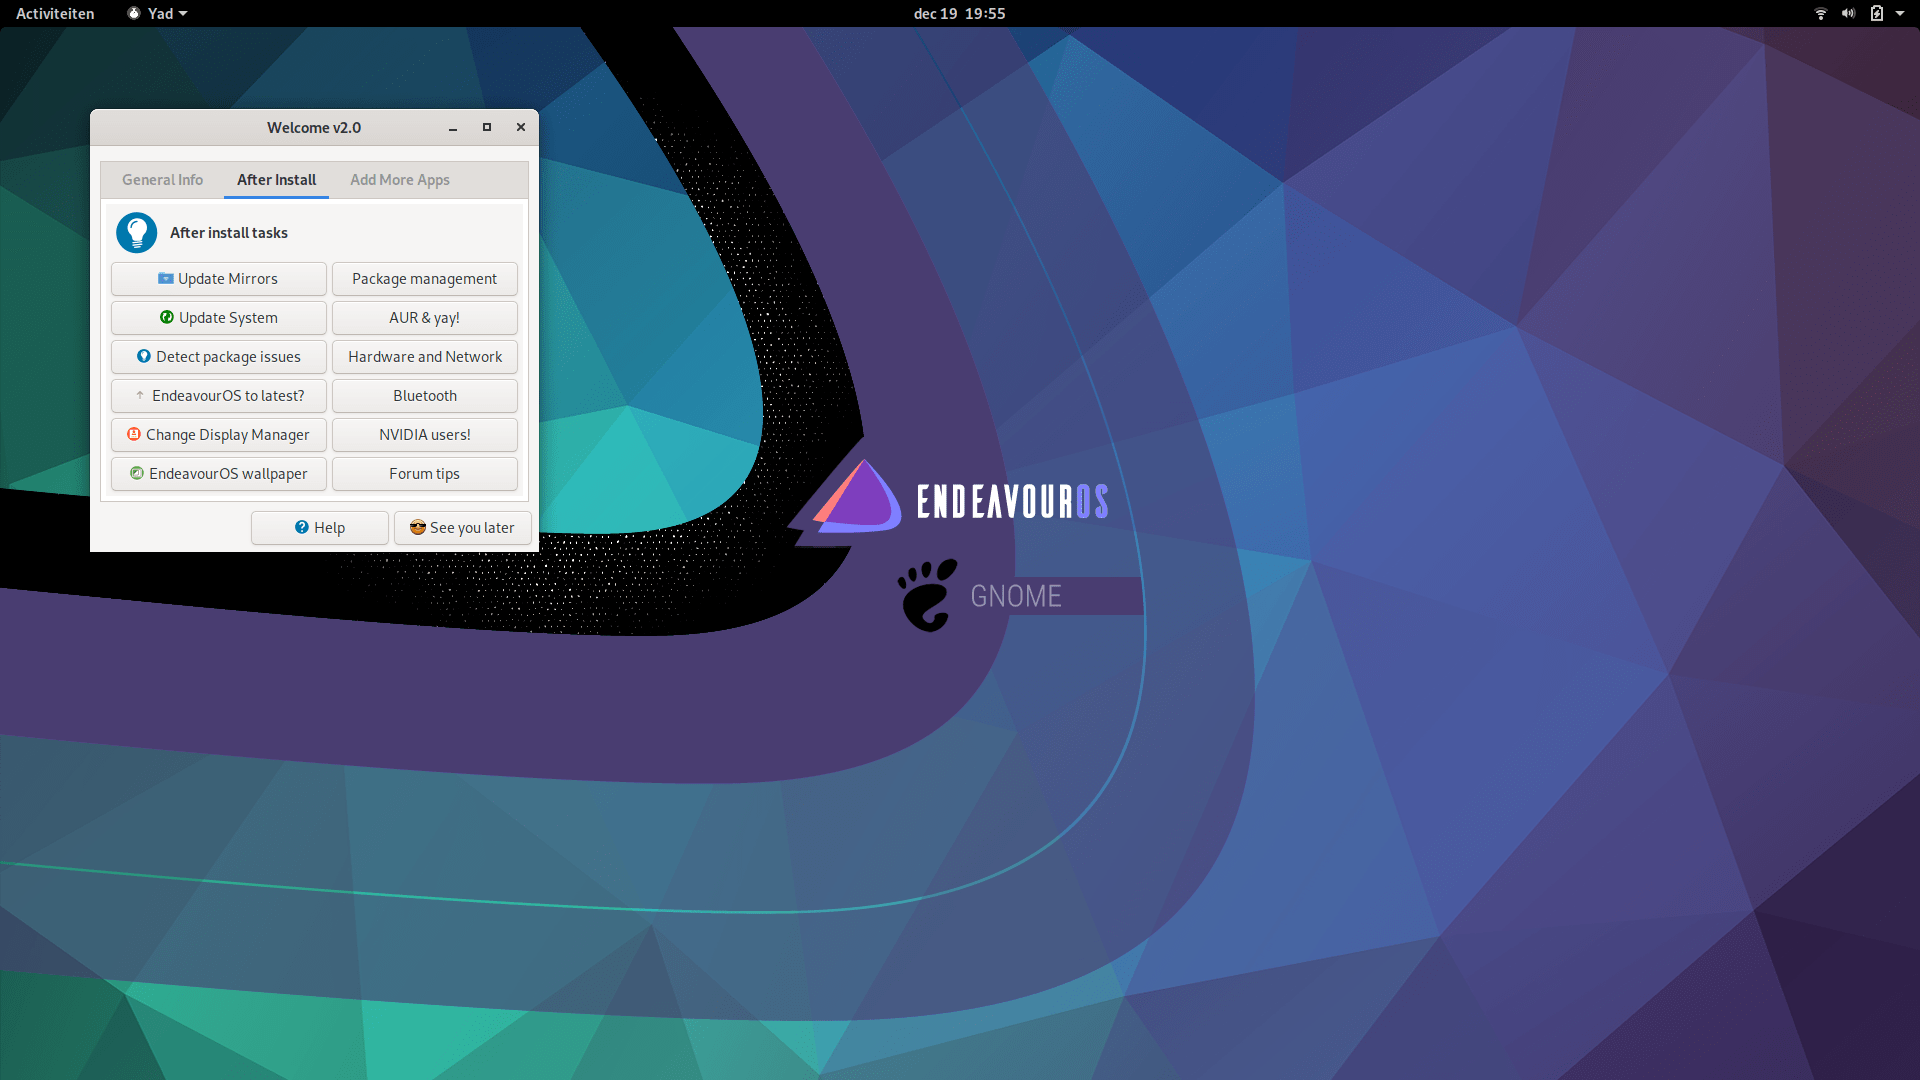Click the green Update System icon
This screenshot has height=1080, width=1920.
(167, 318)
